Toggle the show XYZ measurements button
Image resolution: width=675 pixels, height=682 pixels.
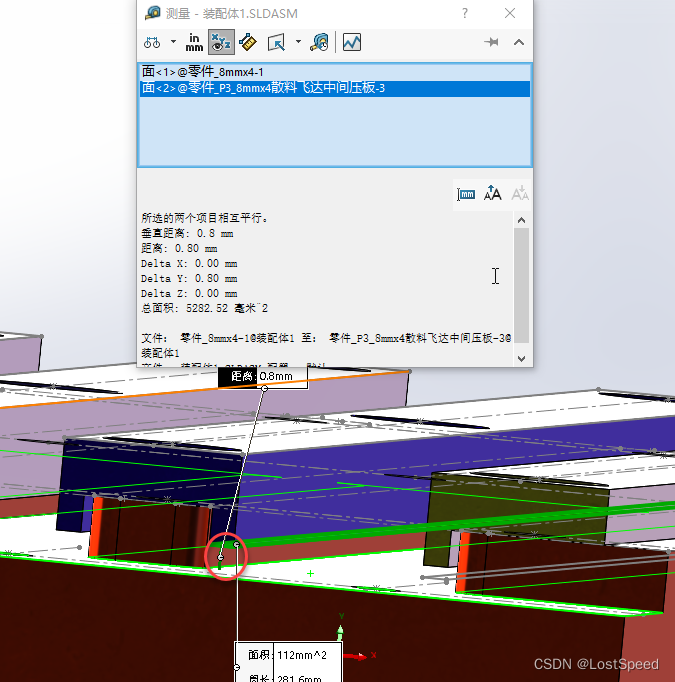click(221, 42)
